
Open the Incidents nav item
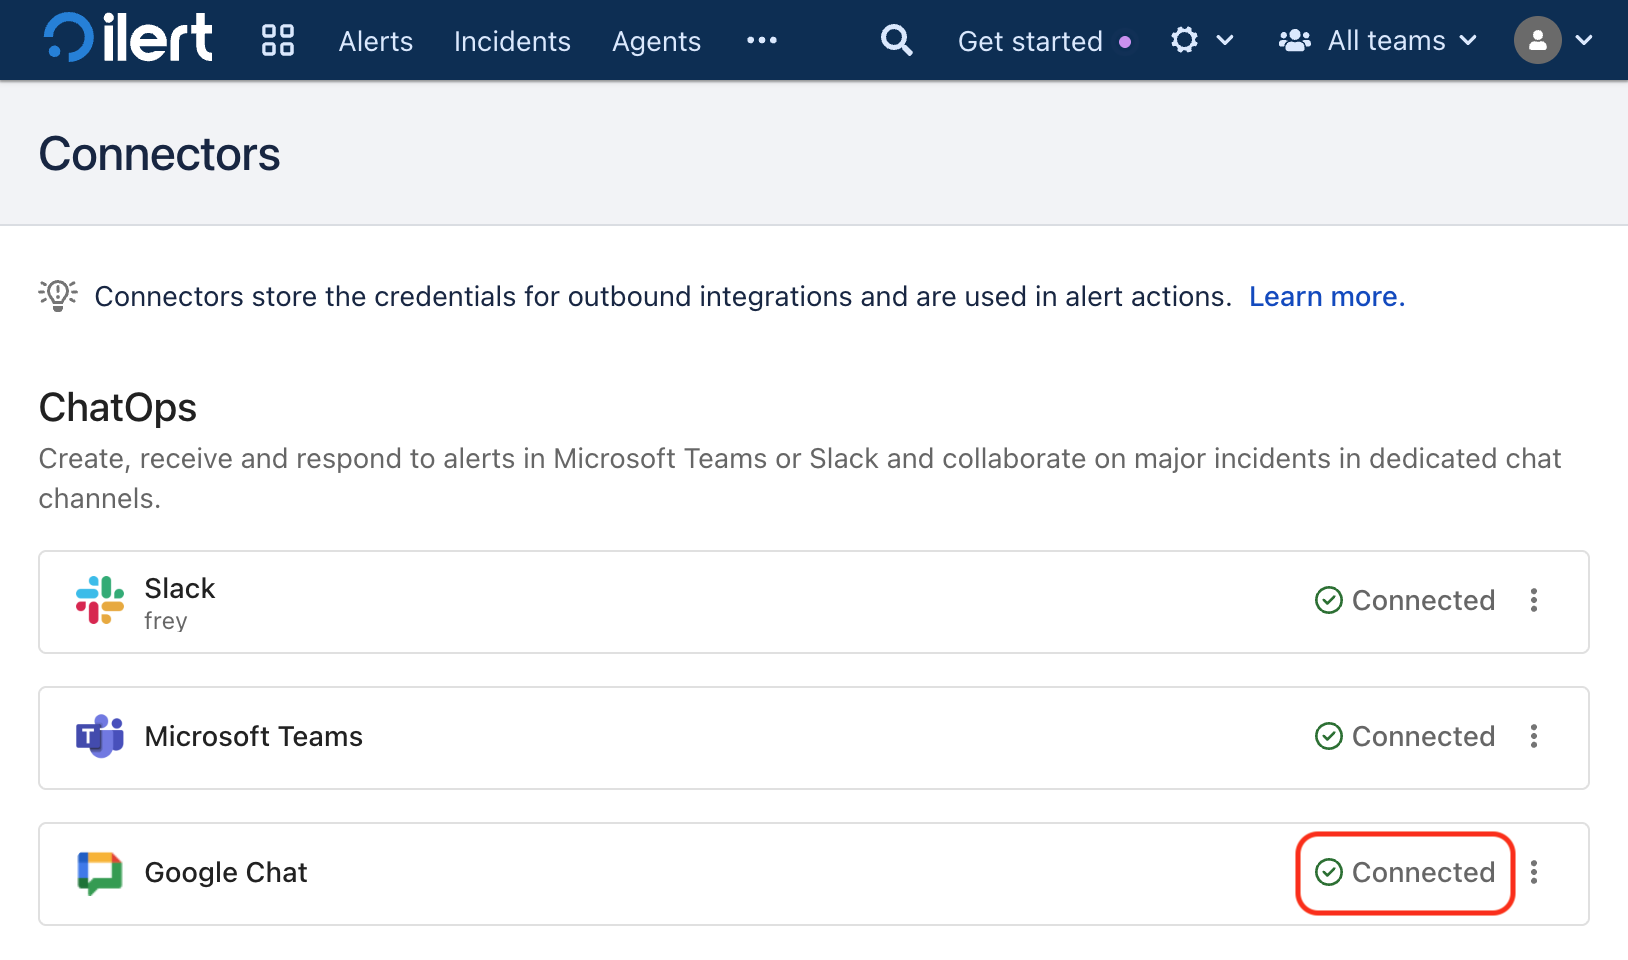(512, 41)
